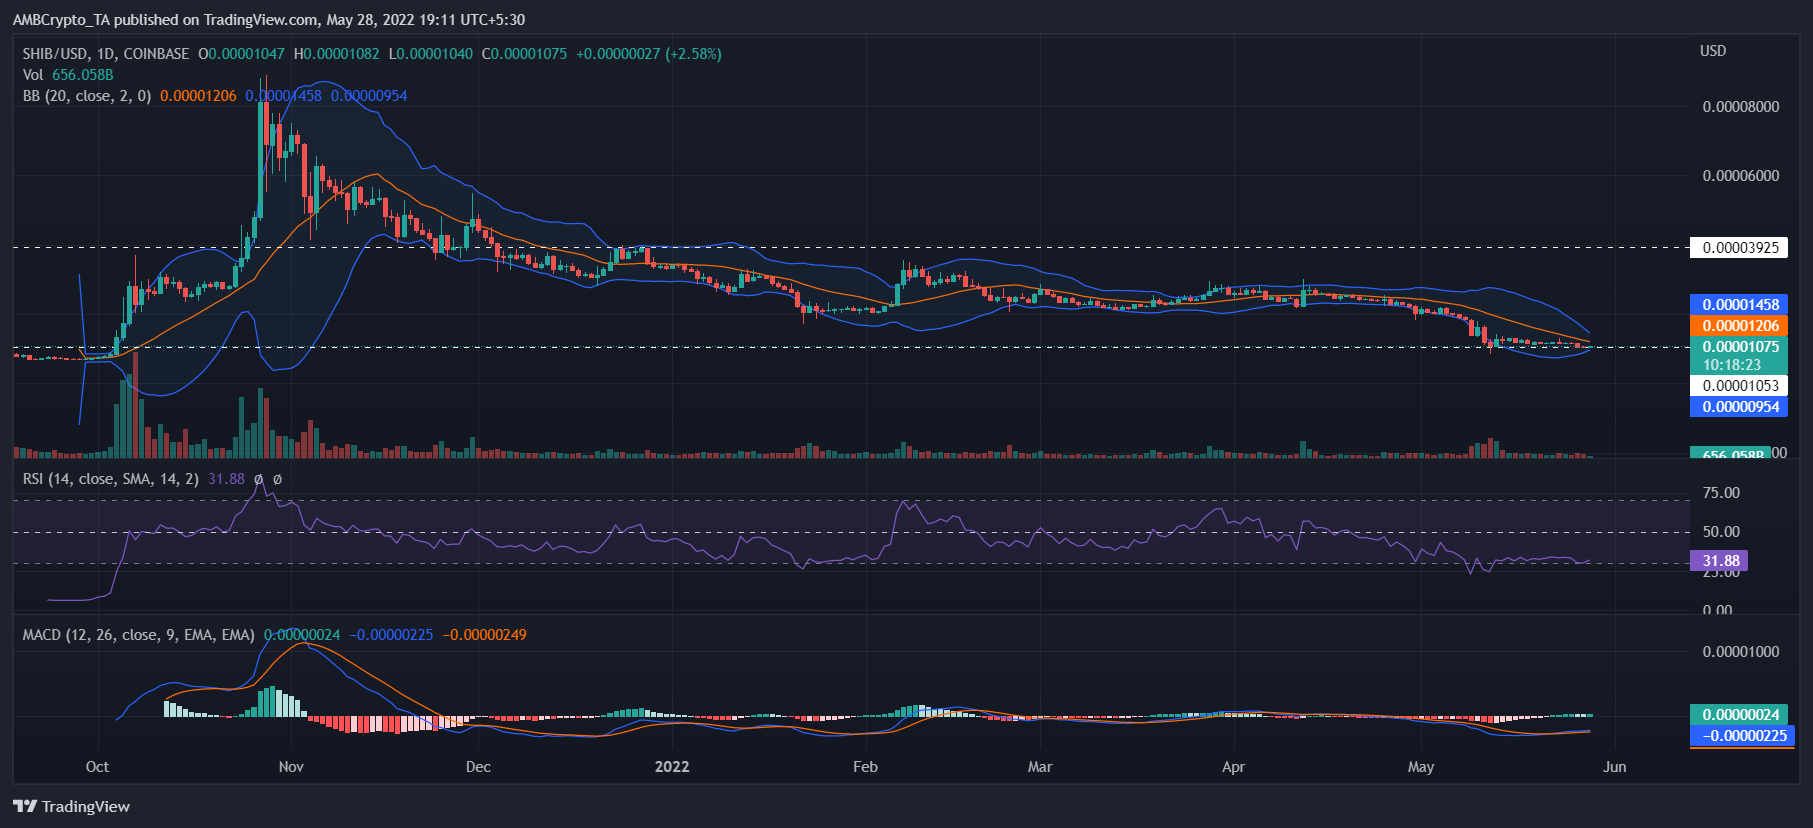
Task: Click the blue 0.00001458 upper band tag
Action: coord(1739,305)
